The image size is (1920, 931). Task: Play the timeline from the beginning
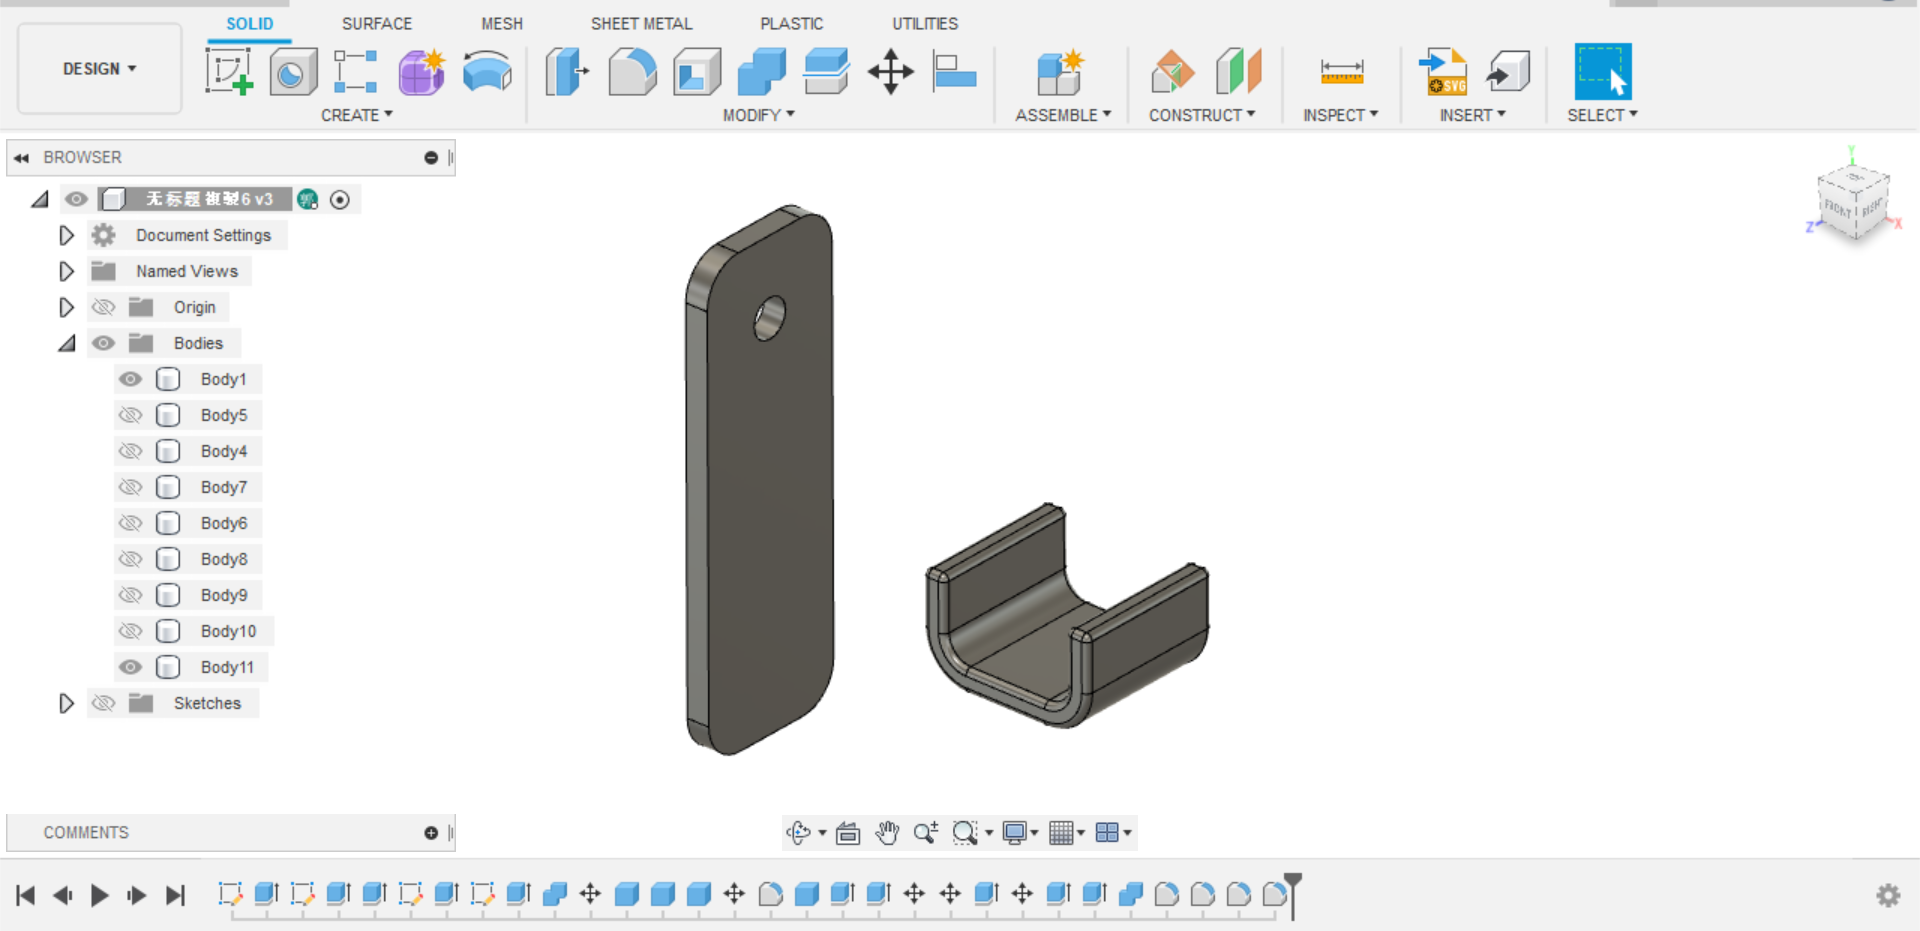pos(99,895)
